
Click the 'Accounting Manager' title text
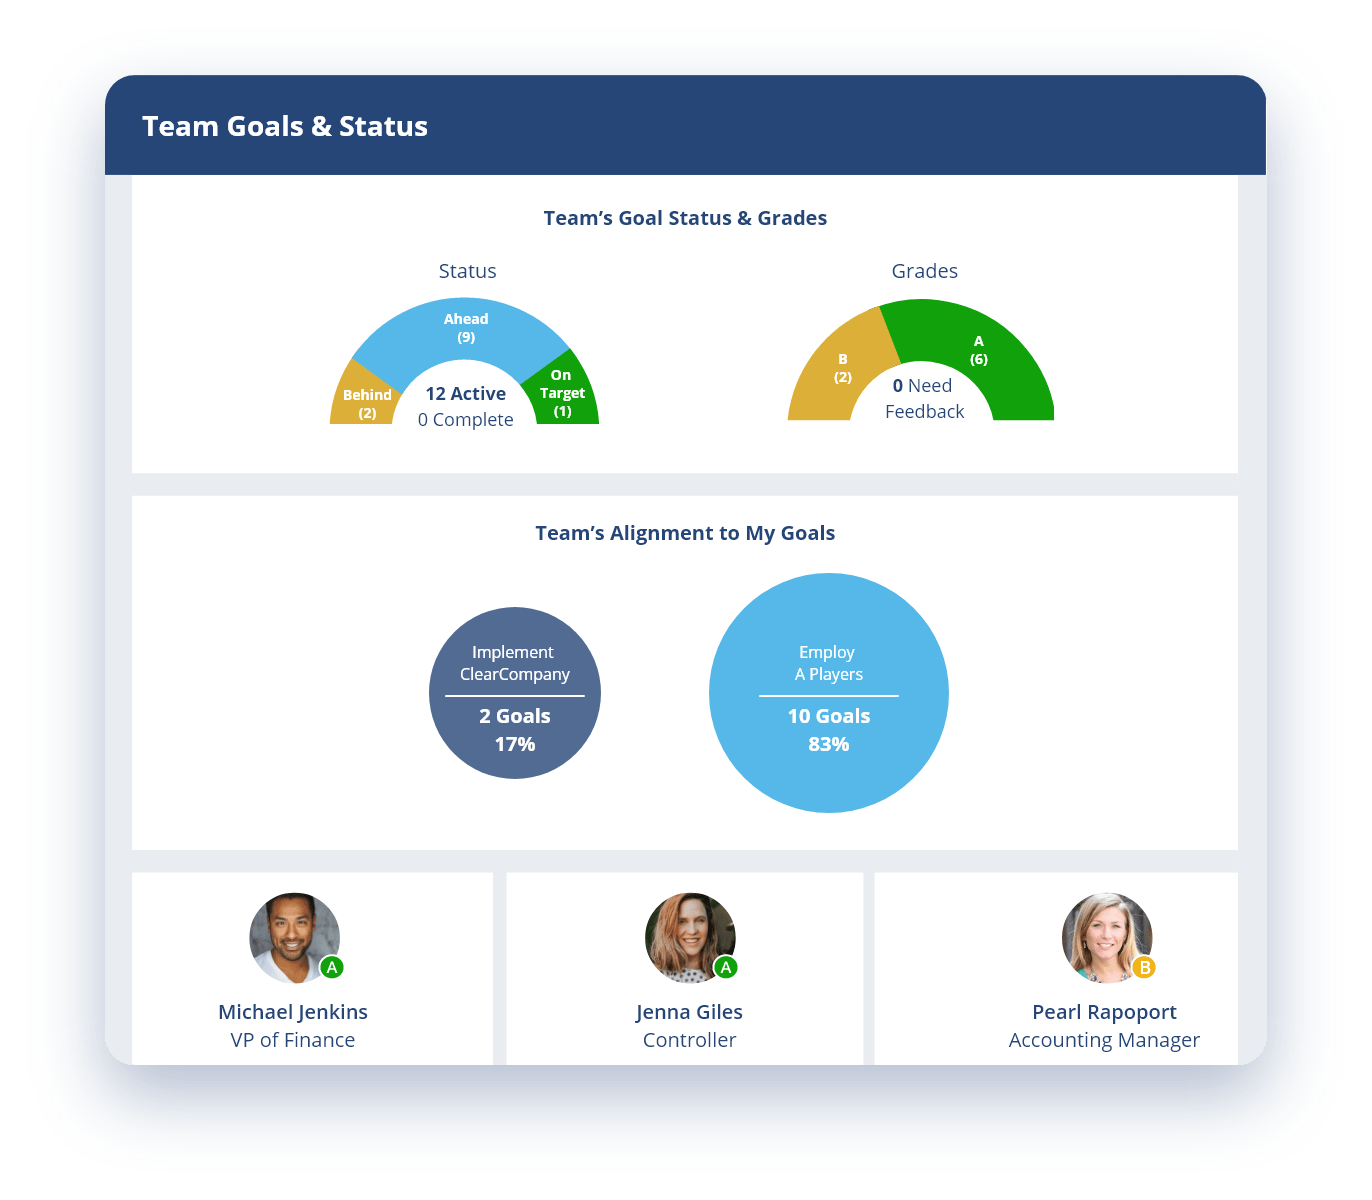pos(1104,1040)
